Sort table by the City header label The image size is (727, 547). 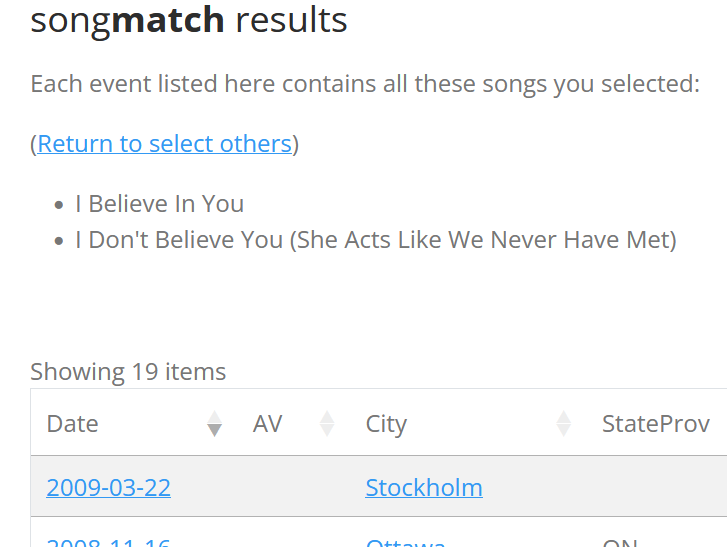(386, 424)
